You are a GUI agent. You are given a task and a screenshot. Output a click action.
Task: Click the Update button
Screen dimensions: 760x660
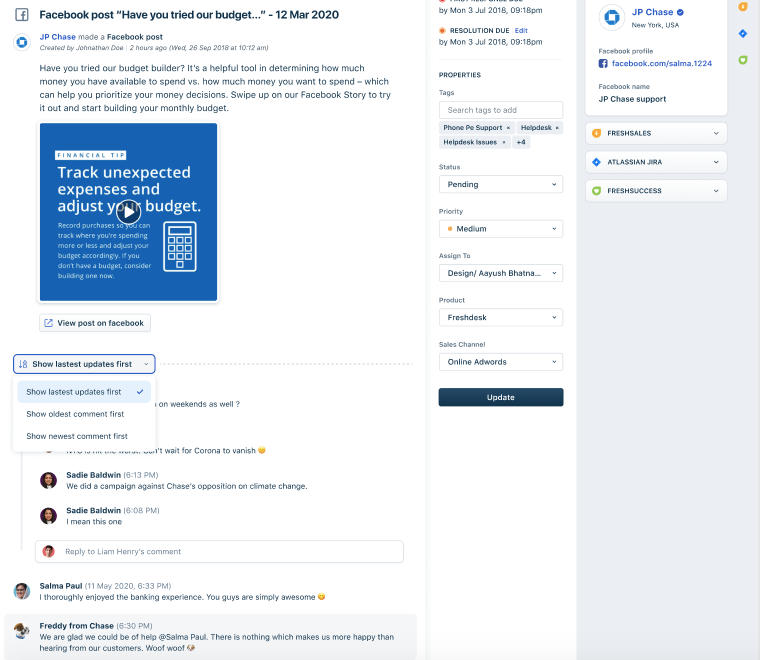[501, 397]
